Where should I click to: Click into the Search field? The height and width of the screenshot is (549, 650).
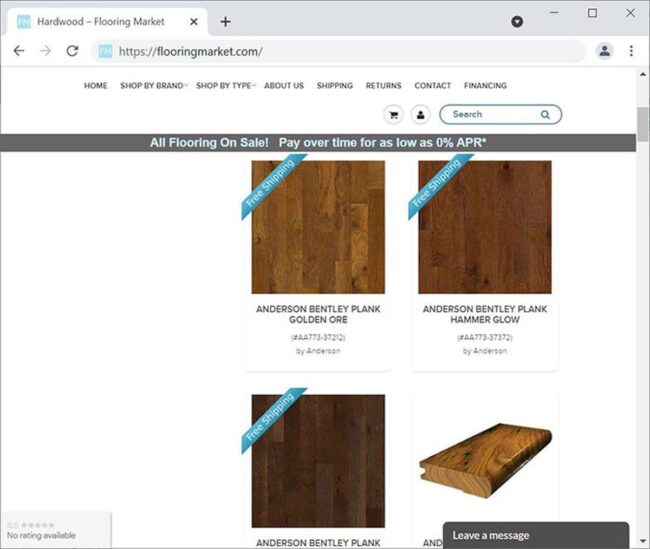coord(500,114)
